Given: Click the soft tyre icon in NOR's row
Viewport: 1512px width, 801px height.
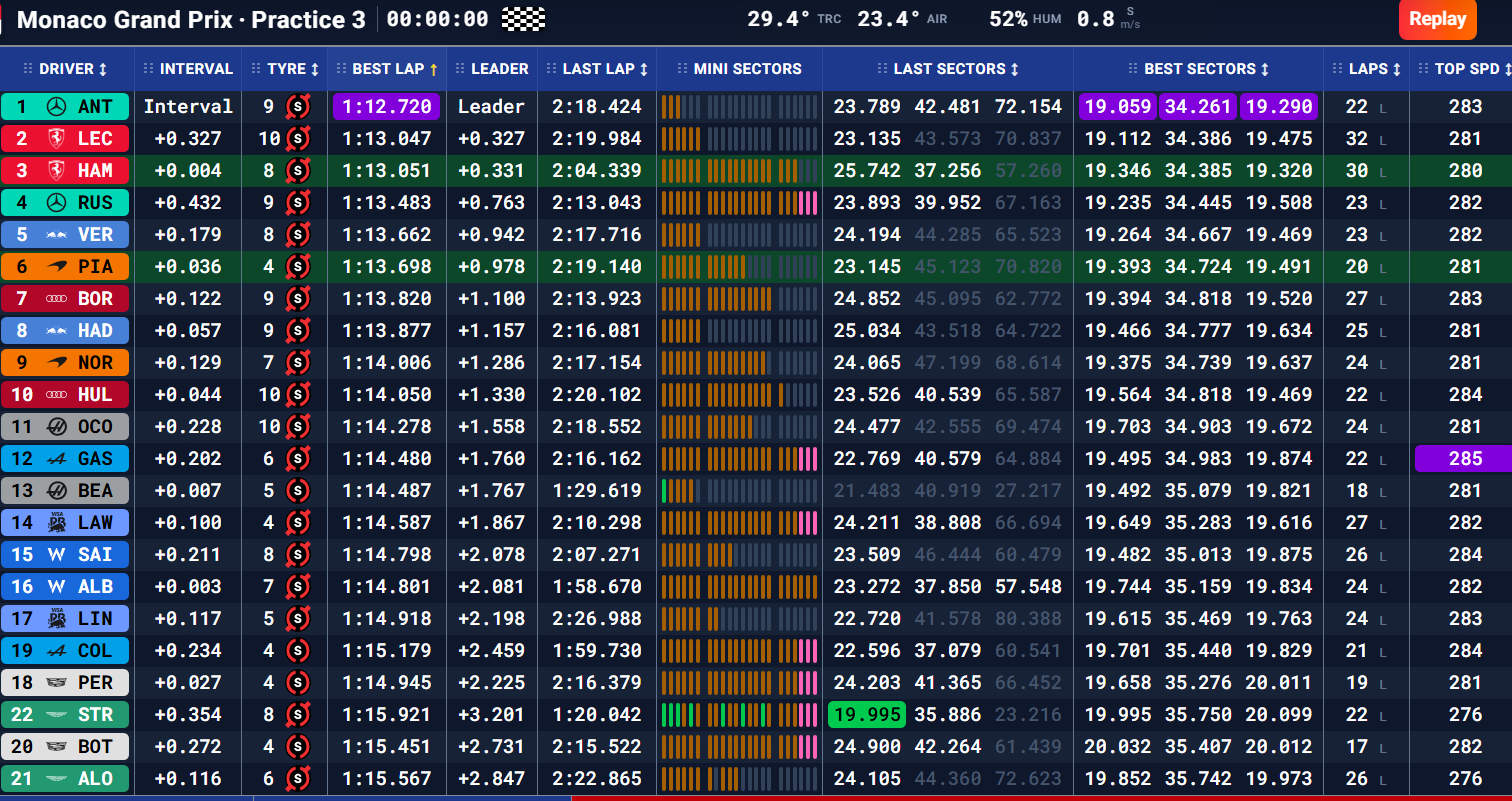Looking at the screenshot, I should pyautogui.click(x=298, y=363).
